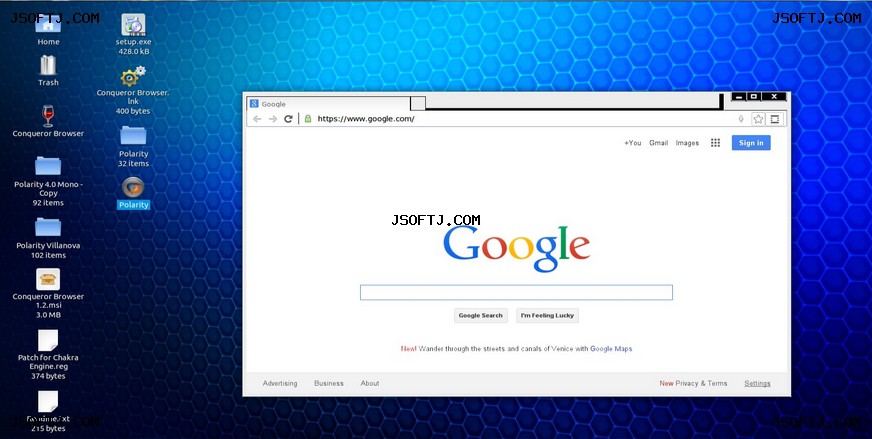Switch to the Google tab

tap(328, 104)
